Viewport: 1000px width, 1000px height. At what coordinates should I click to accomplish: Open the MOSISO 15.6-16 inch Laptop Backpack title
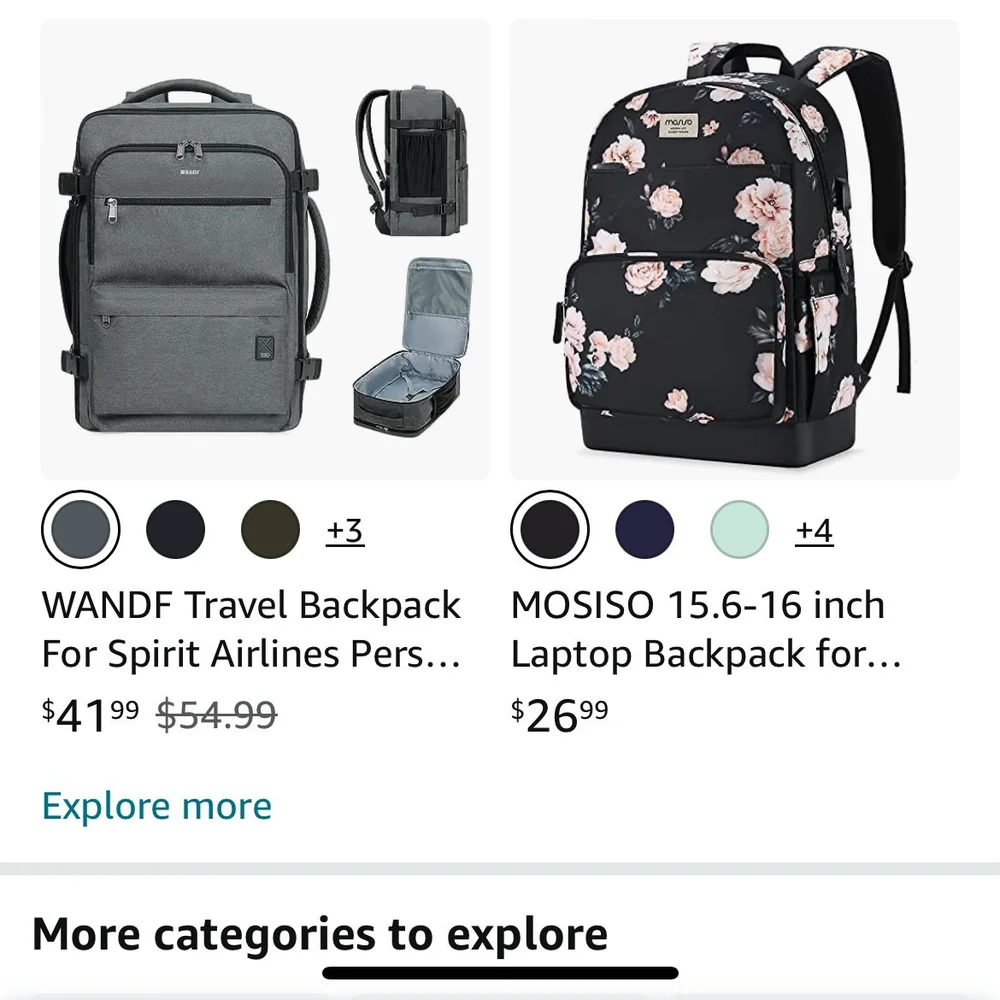click(x=706, y=629)
